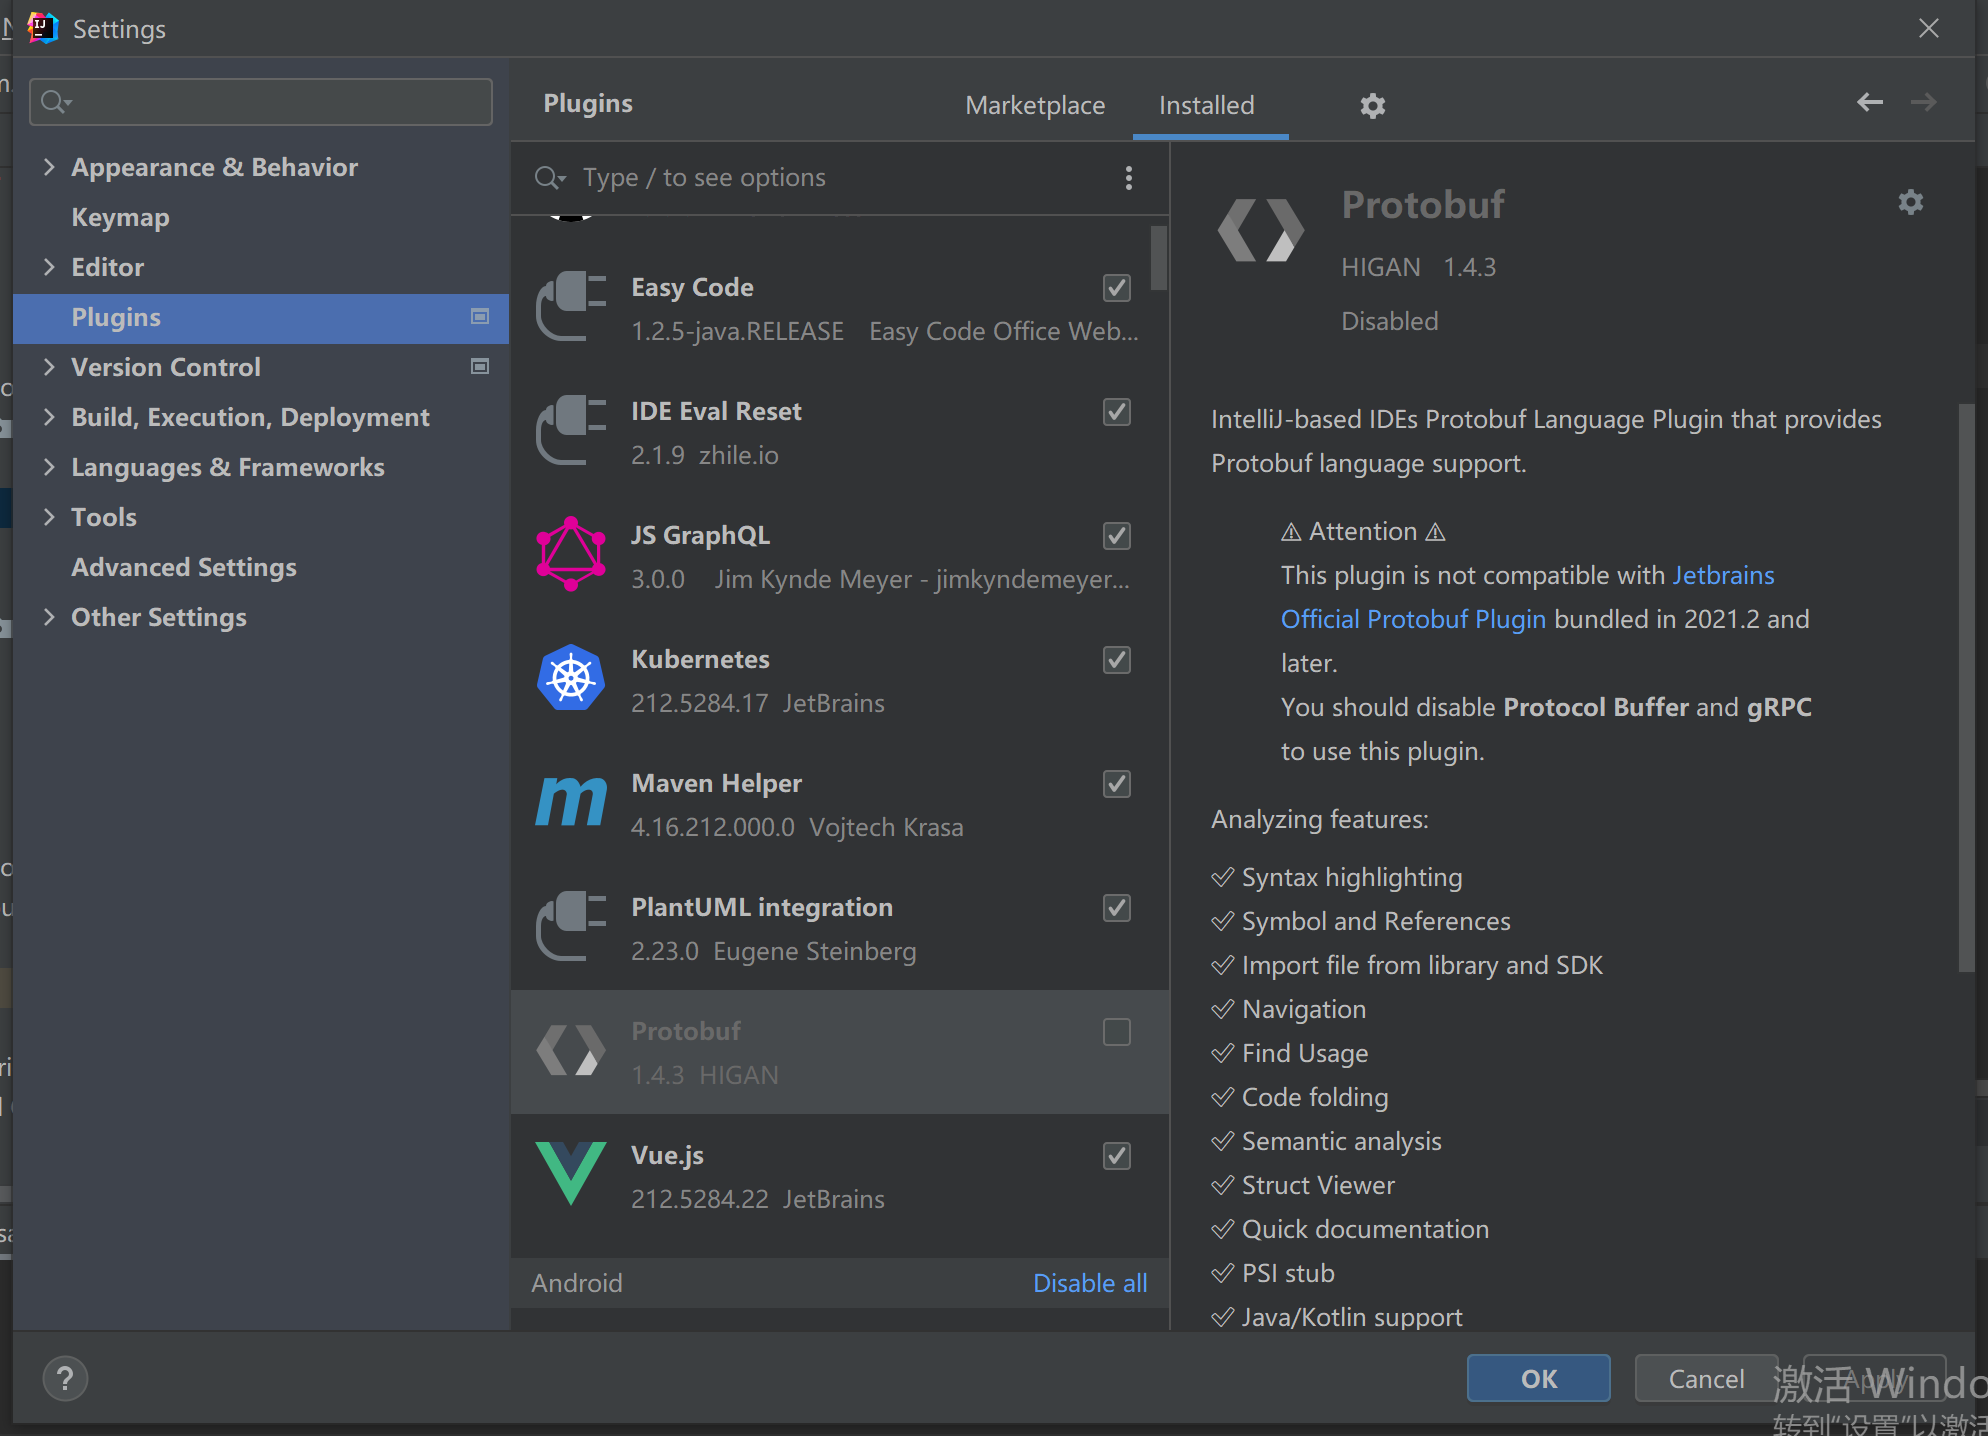Click the help question mark button

66,1379
